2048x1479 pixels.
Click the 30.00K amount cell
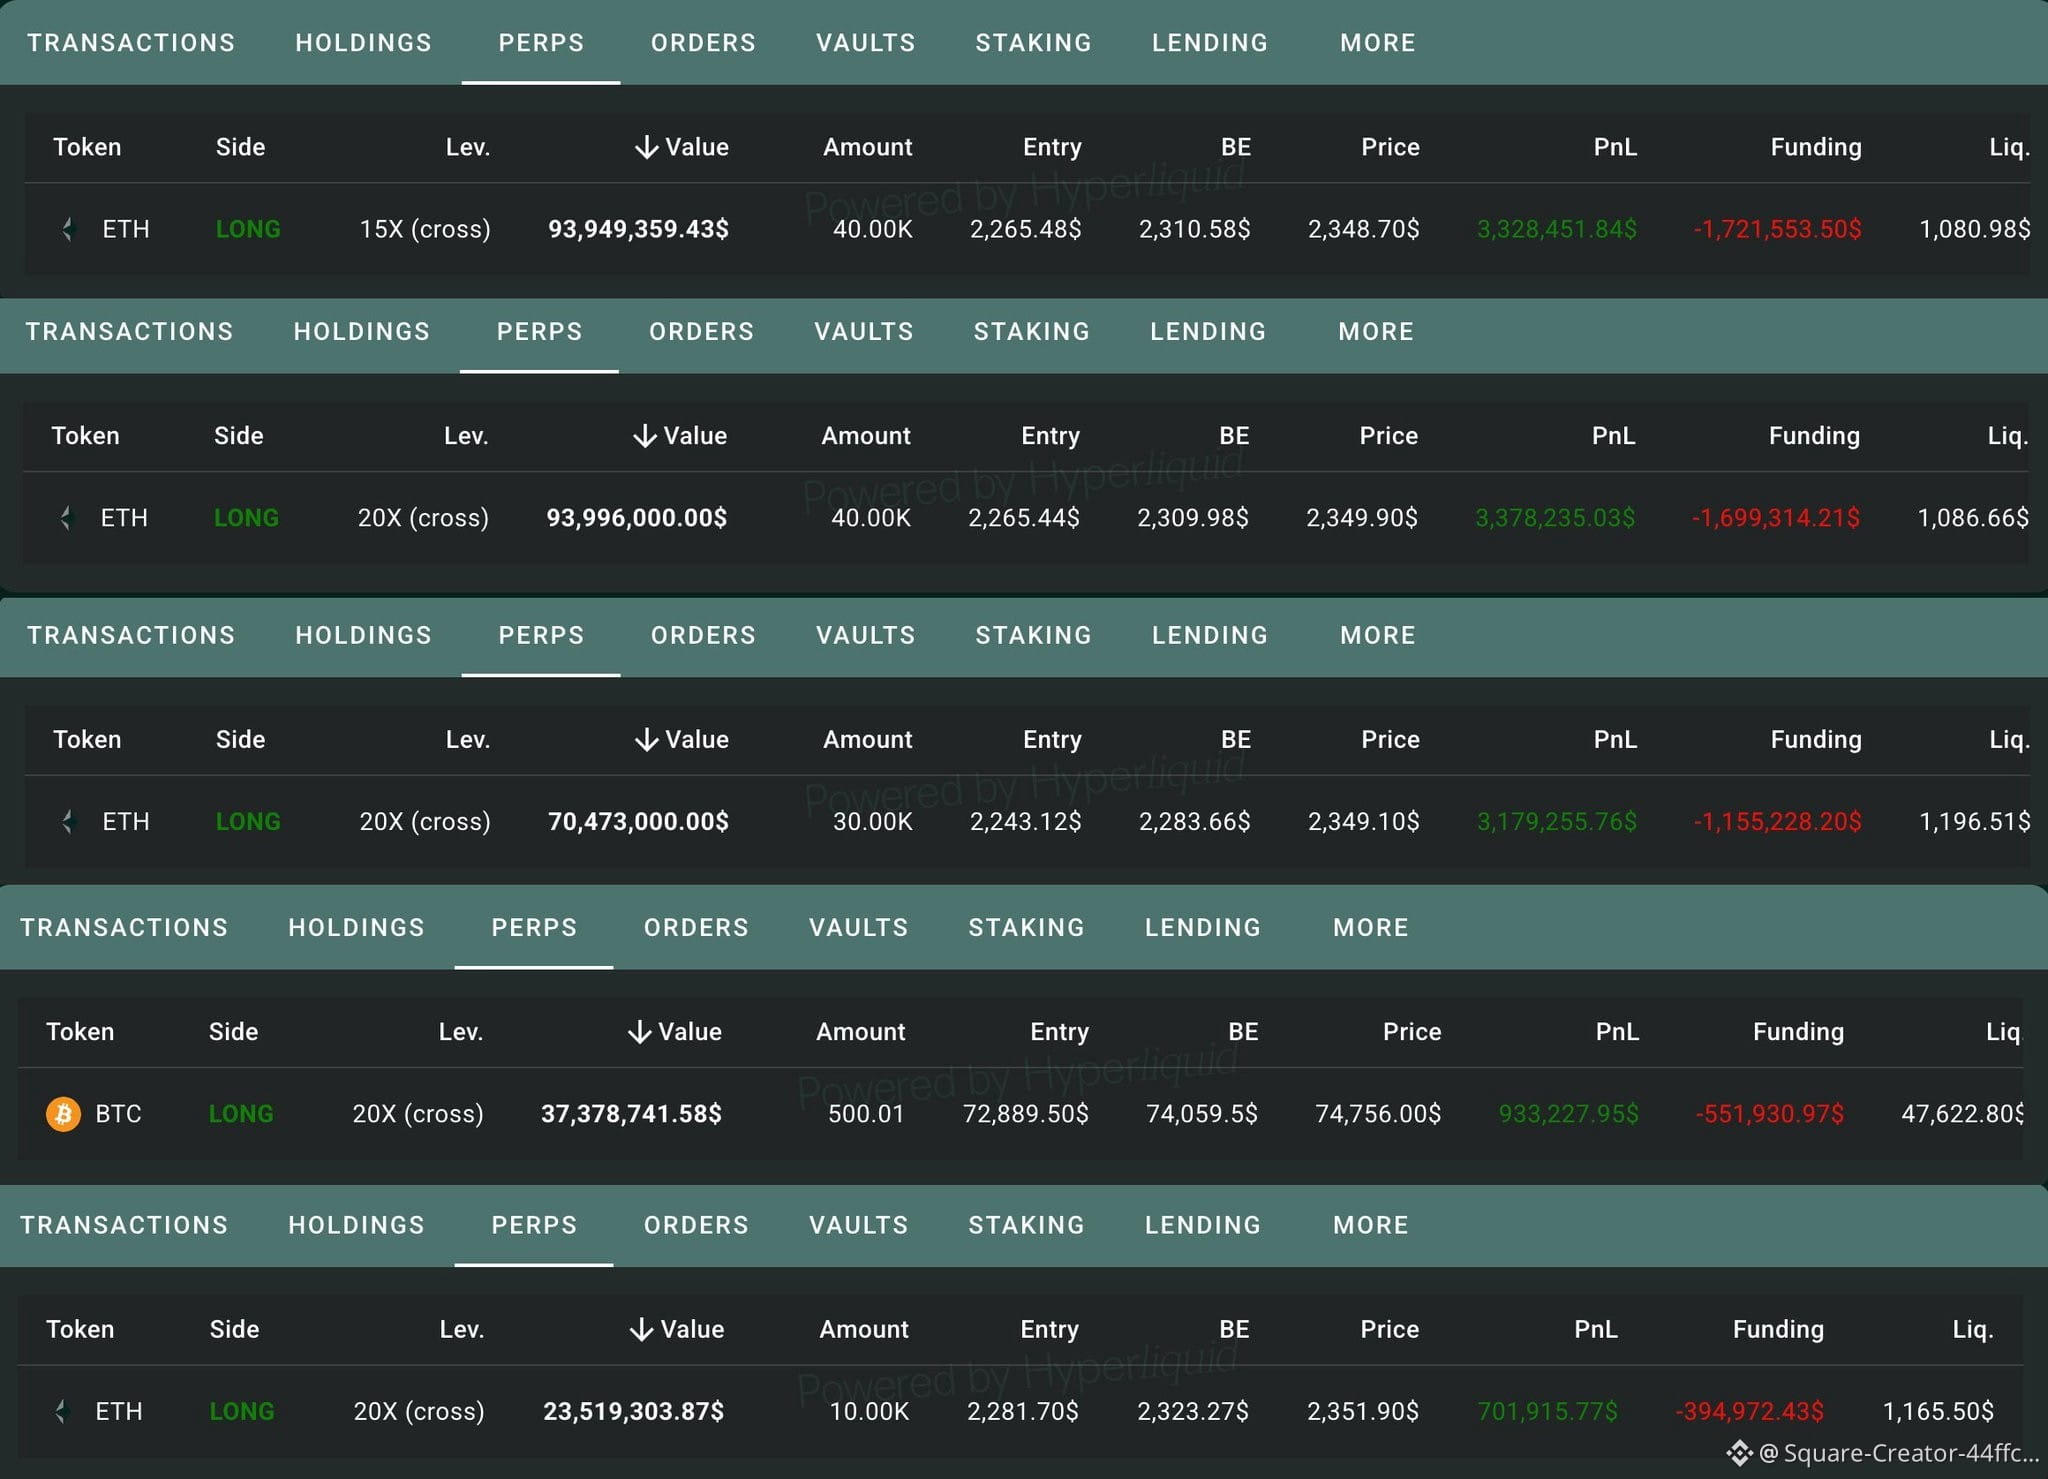(872, 822)
